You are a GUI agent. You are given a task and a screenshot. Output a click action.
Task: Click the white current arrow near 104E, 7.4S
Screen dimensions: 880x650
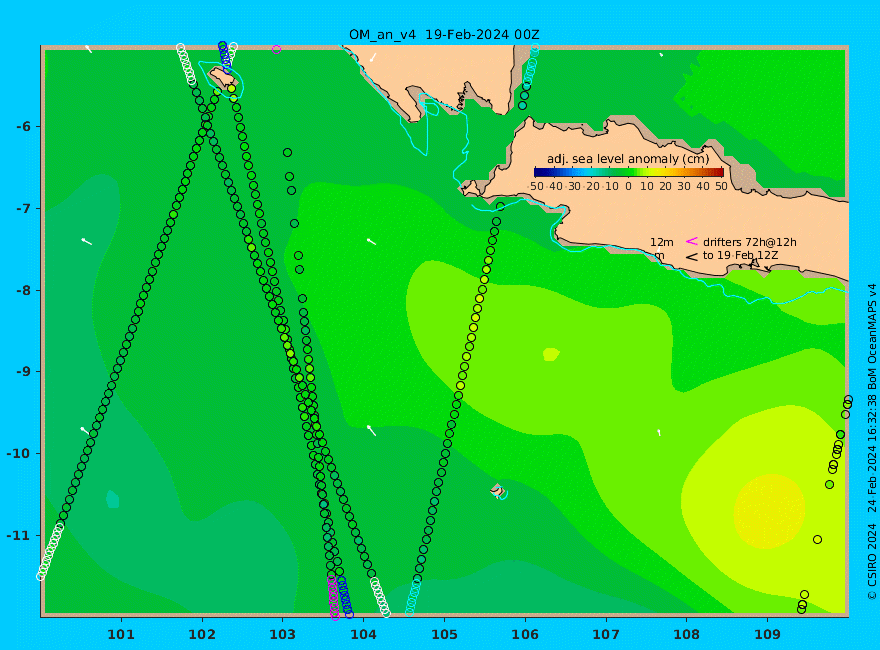coord(372,241)
